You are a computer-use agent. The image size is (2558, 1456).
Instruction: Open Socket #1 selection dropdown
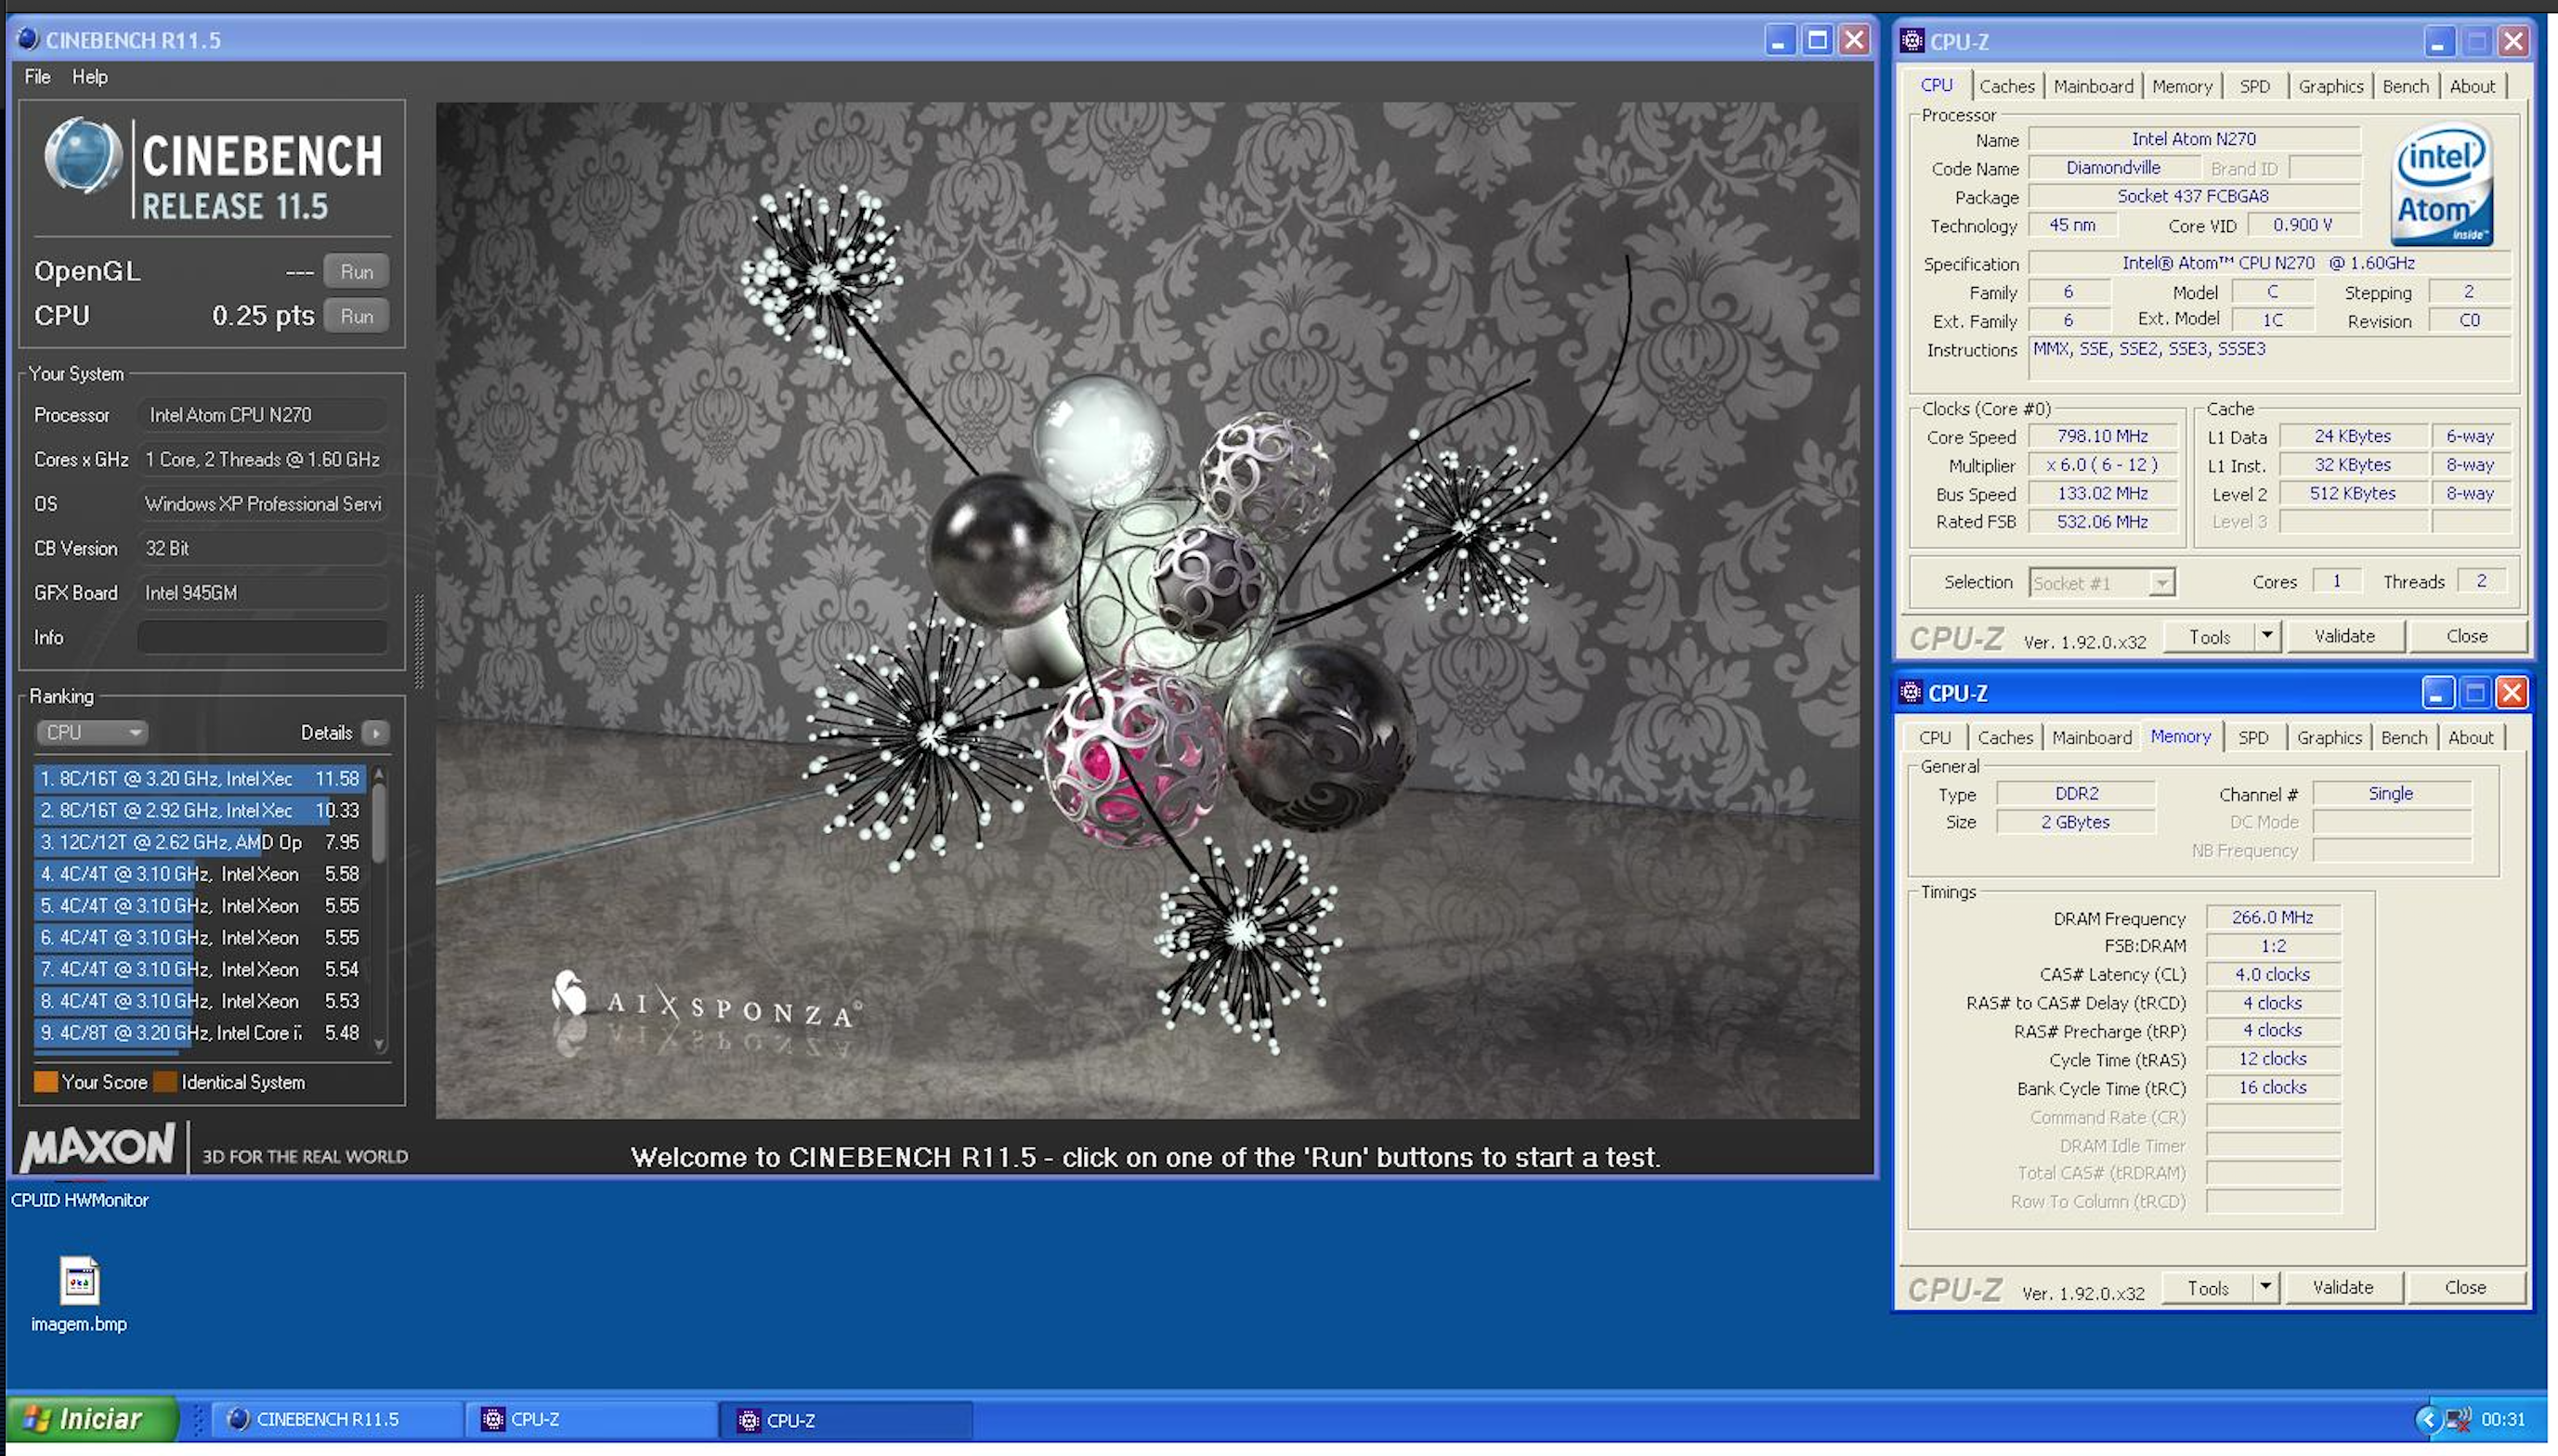click(x=2101, y=582)
